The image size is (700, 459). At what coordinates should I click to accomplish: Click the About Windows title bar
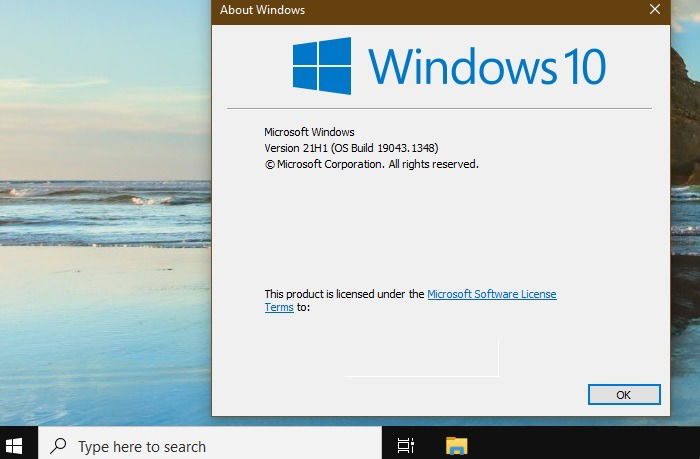coord(429,11)
